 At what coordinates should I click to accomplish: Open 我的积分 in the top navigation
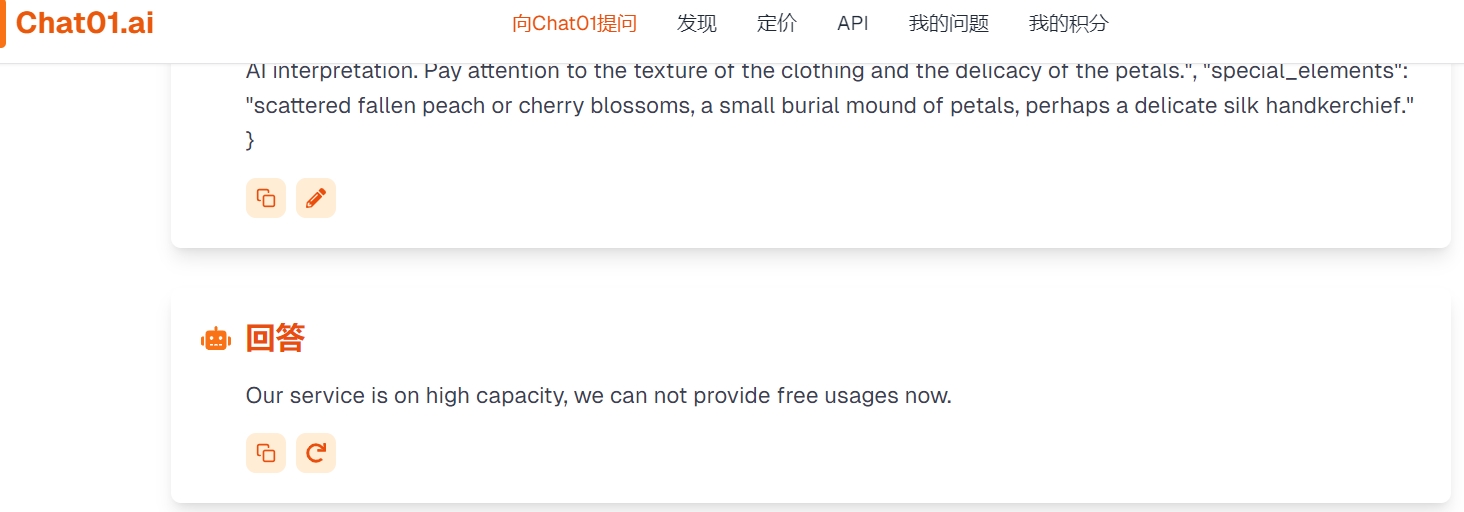pyautogui.click(x=1069, y=23)
